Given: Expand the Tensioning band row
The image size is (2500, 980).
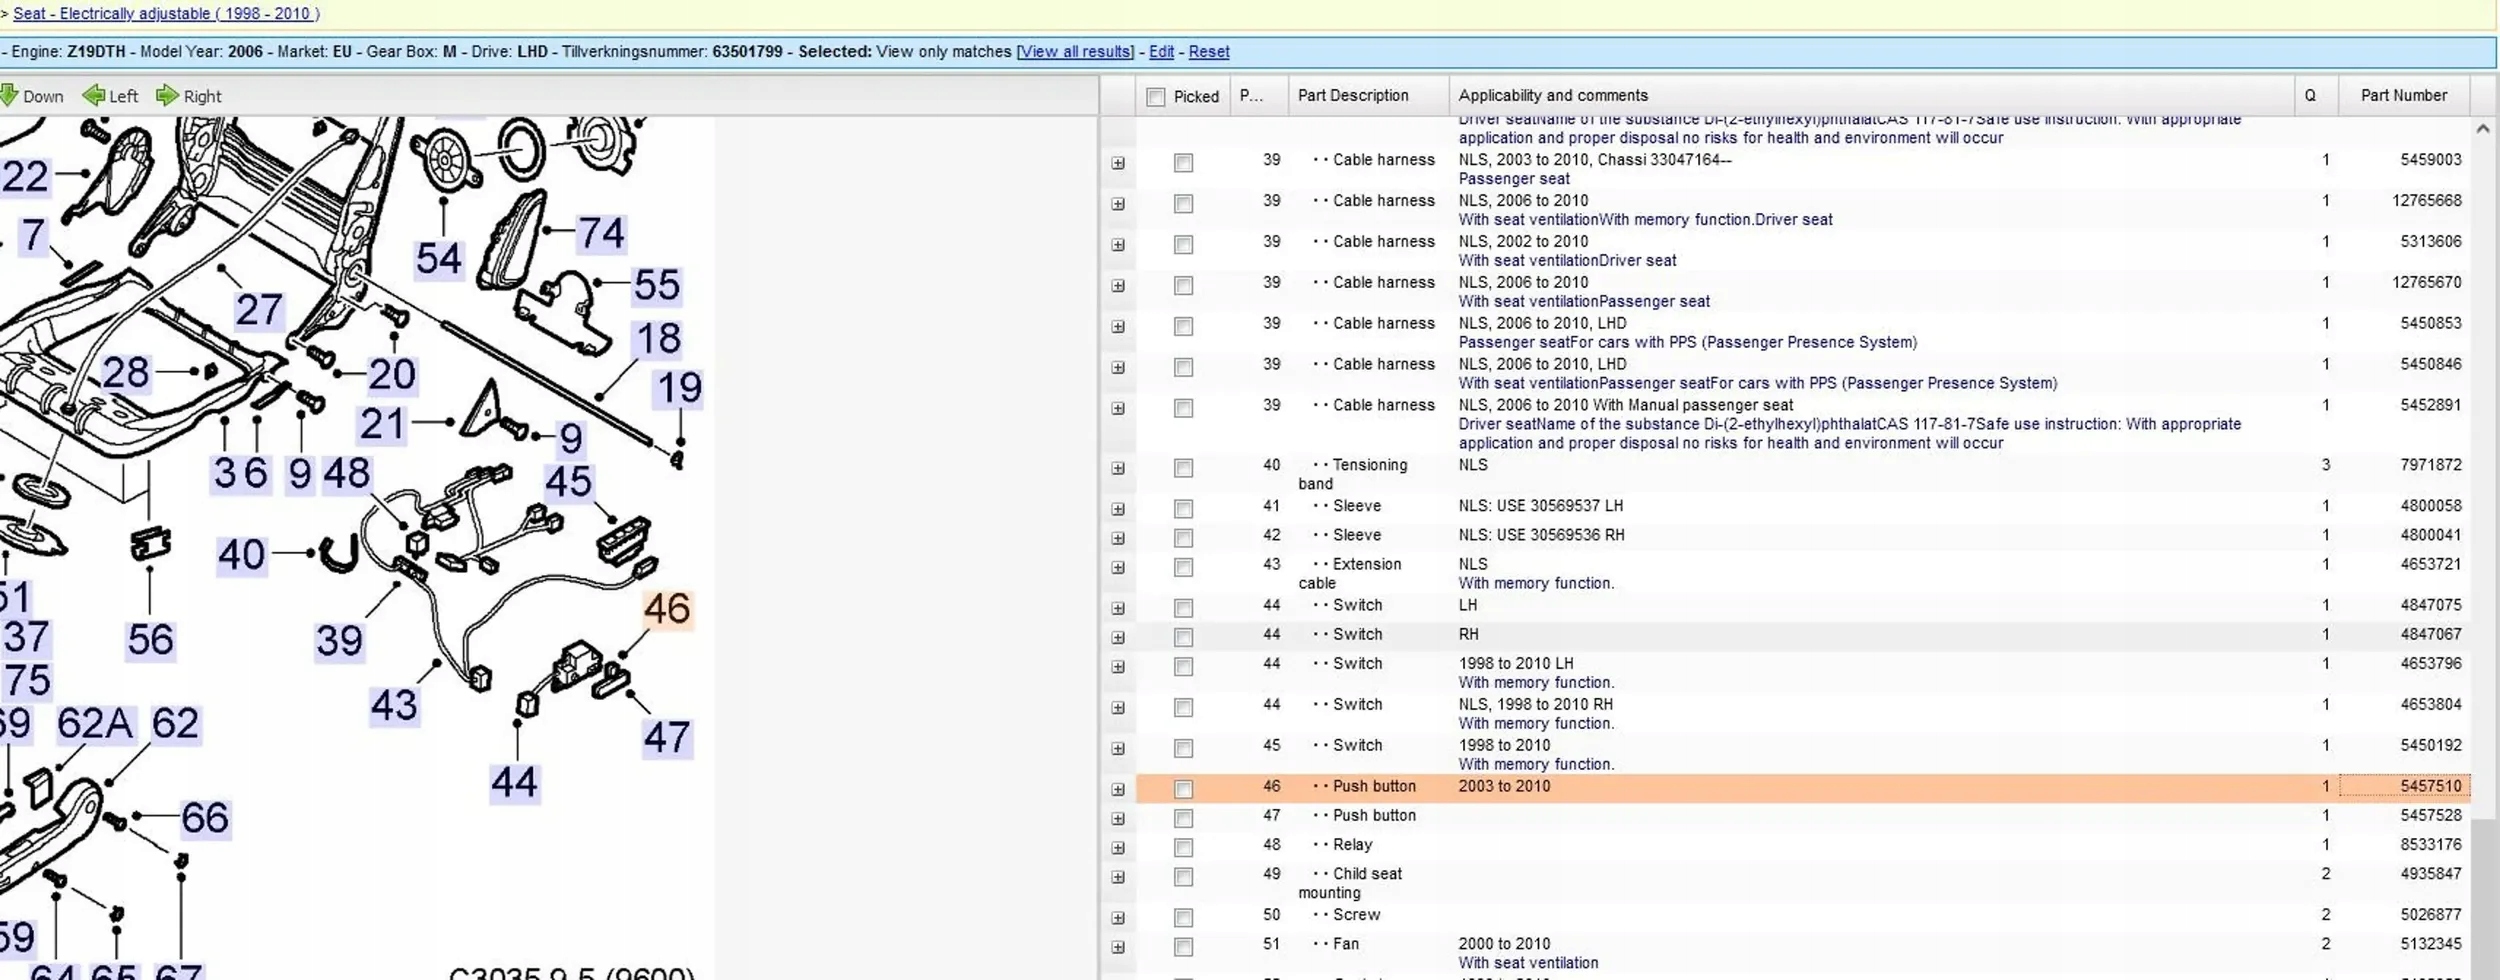Looking at the screenshot, I should click(x=1118, y=468).
